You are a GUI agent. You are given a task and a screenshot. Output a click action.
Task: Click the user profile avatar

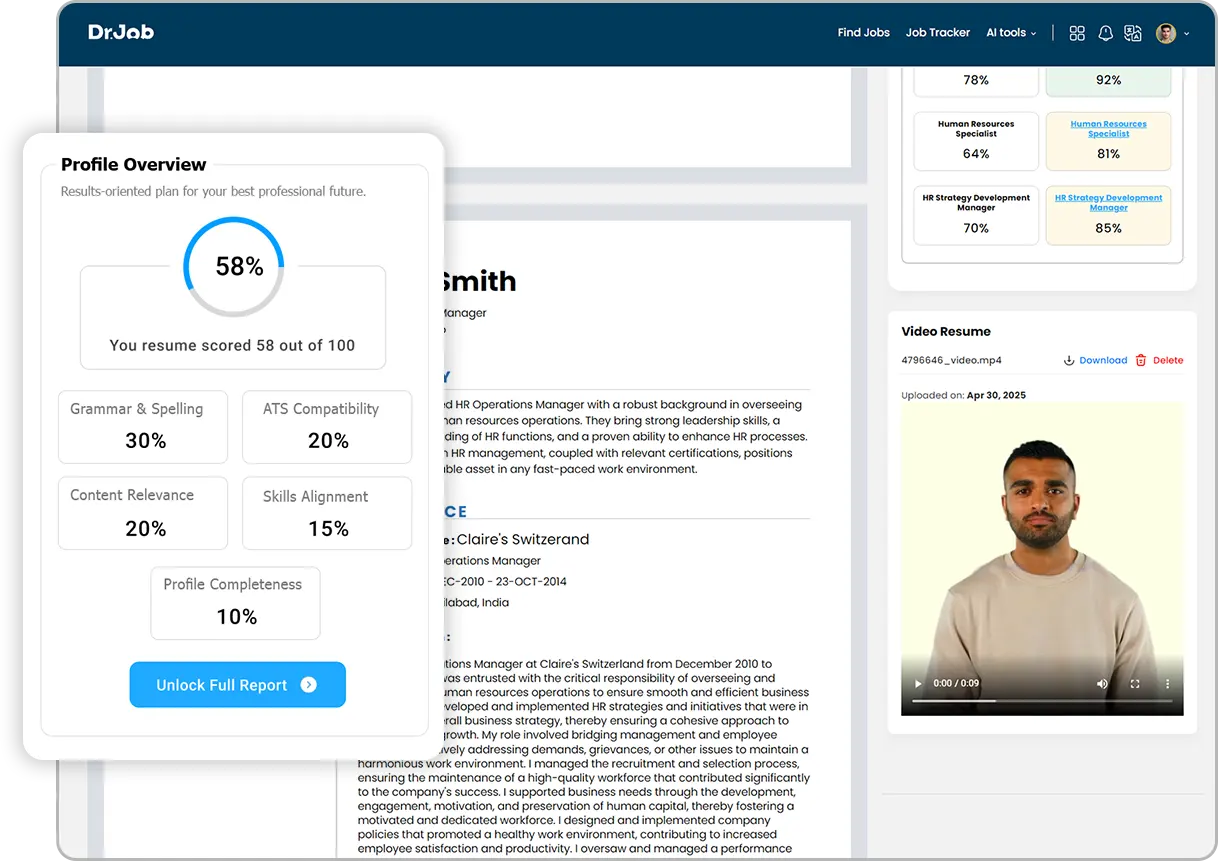(x=1166, y=33)
